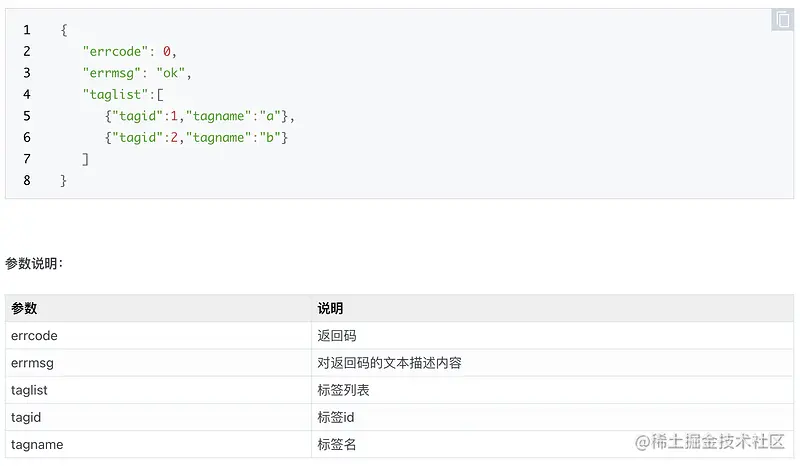Click the copy code icon
Image resolution: width=800 pixels, height=466 pixels.
782,20
